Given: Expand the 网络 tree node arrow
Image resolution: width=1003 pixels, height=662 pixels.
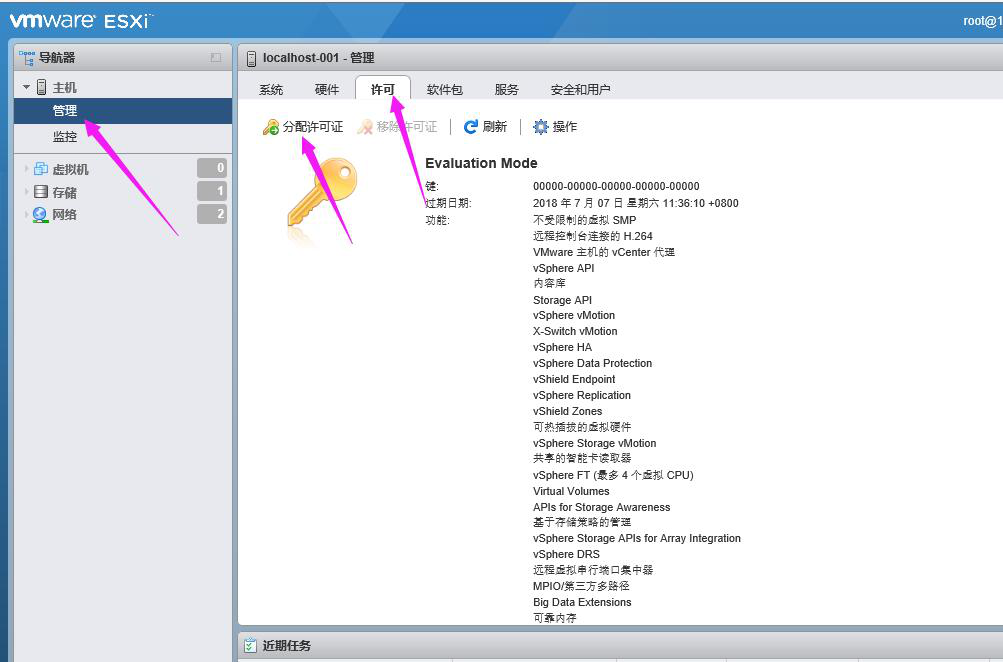Looking at the screenshot, I should click(26, 214).
